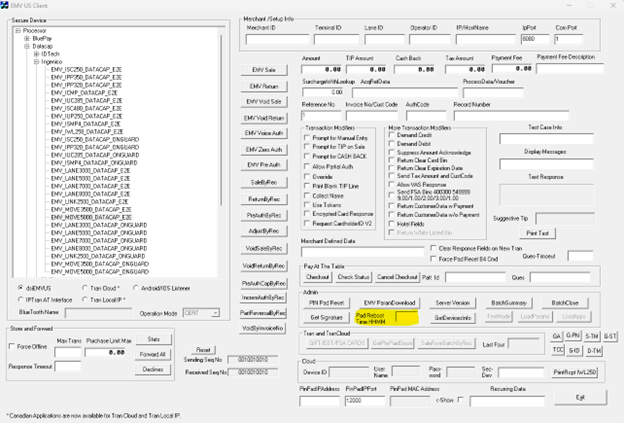Focus the Merchant Defined Data field
The height and width of the screenshot is (423, 624).
click(363, 252)
